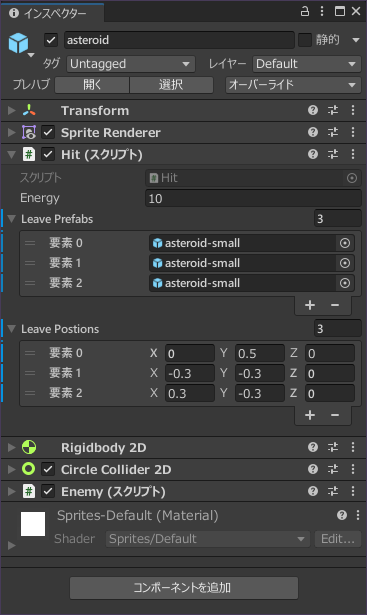Expand the Circle Collider 2D component

point(12,469)
